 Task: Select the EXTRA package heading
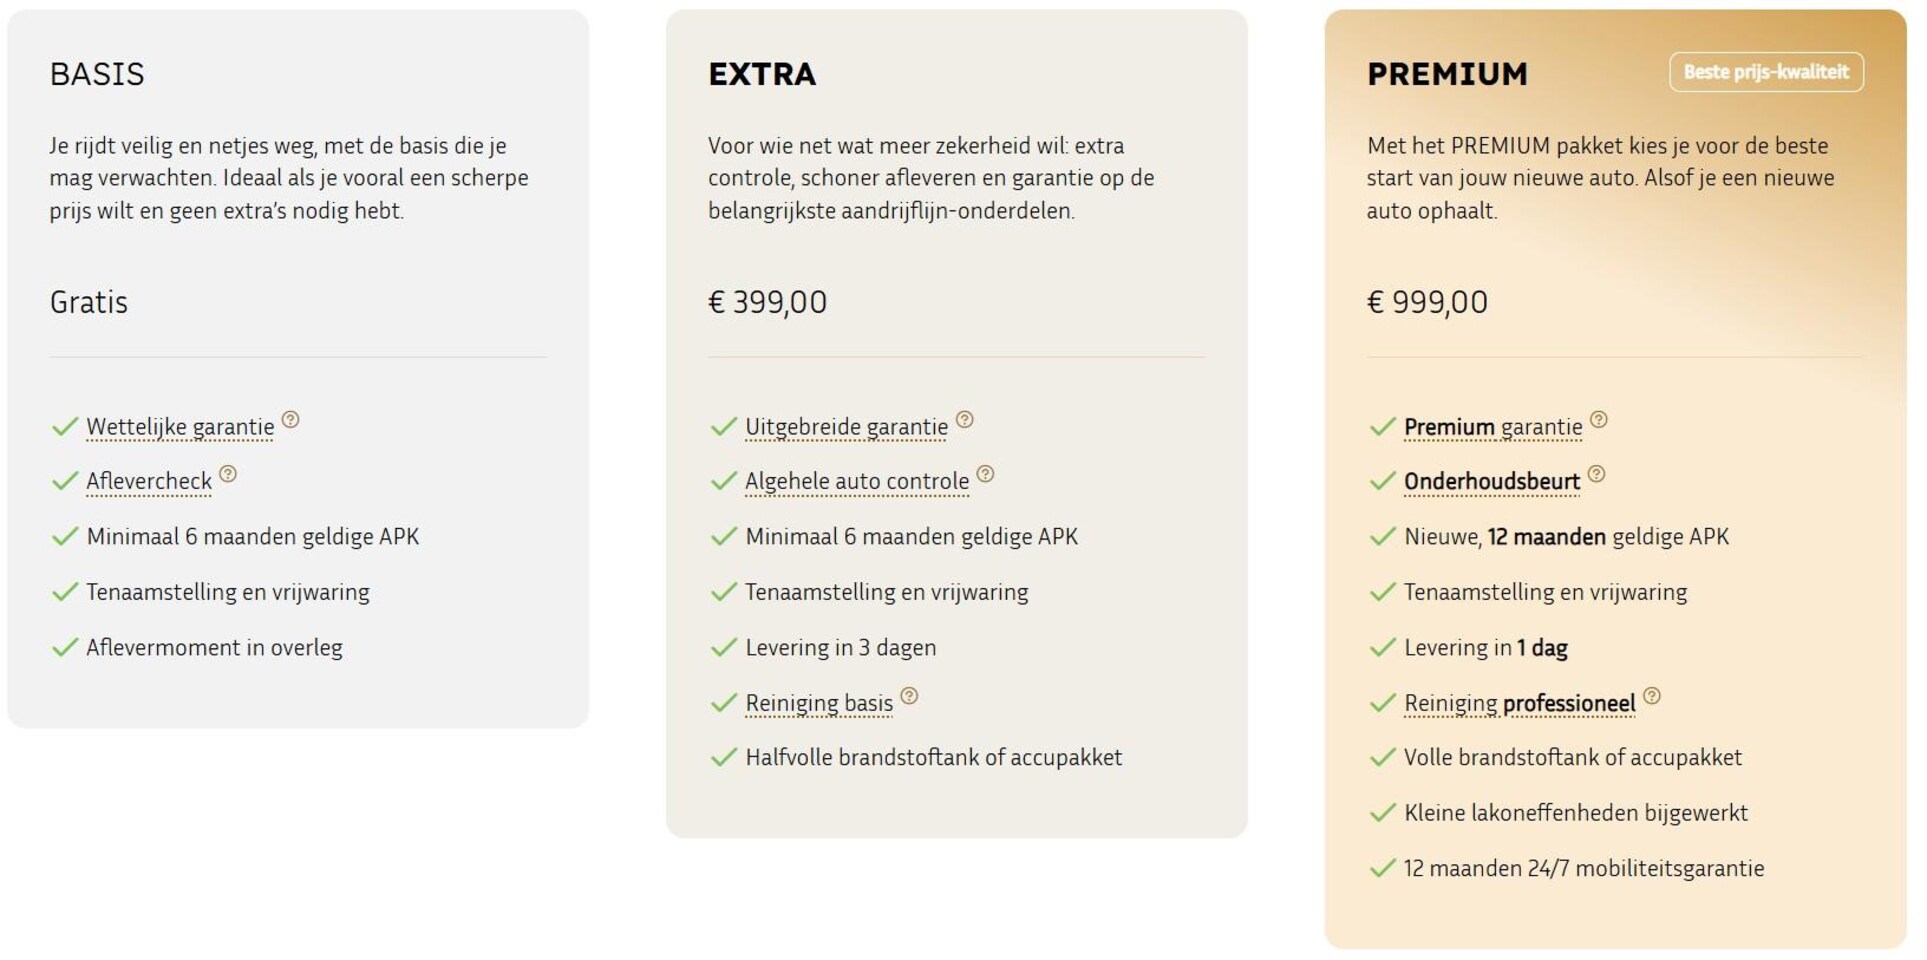(x=762, y=74)
